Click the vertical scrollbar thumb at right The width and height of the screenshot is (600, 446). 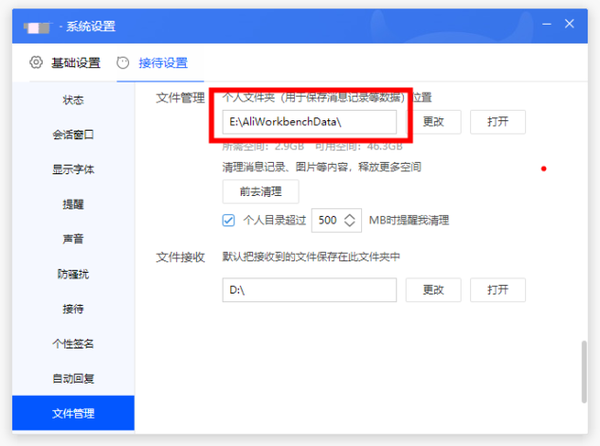click(583, 372)
